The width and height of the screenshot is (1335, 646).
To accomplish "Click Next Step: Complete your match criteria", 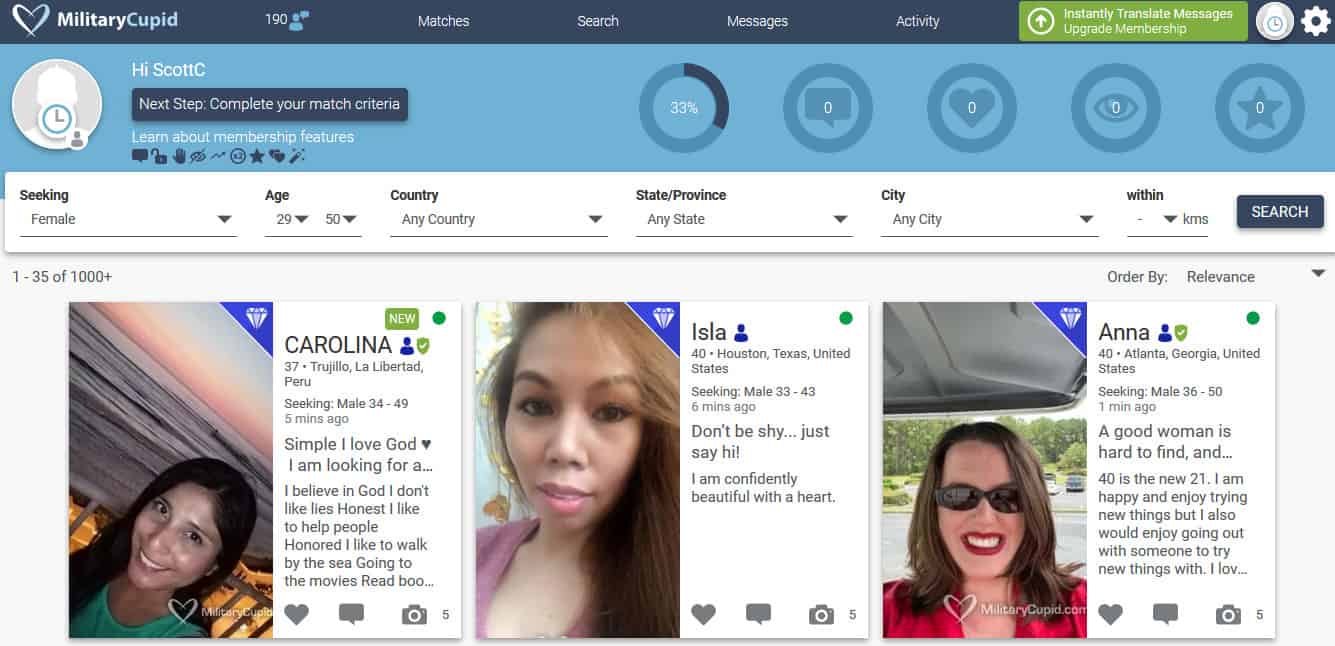I will click(270, 104).
